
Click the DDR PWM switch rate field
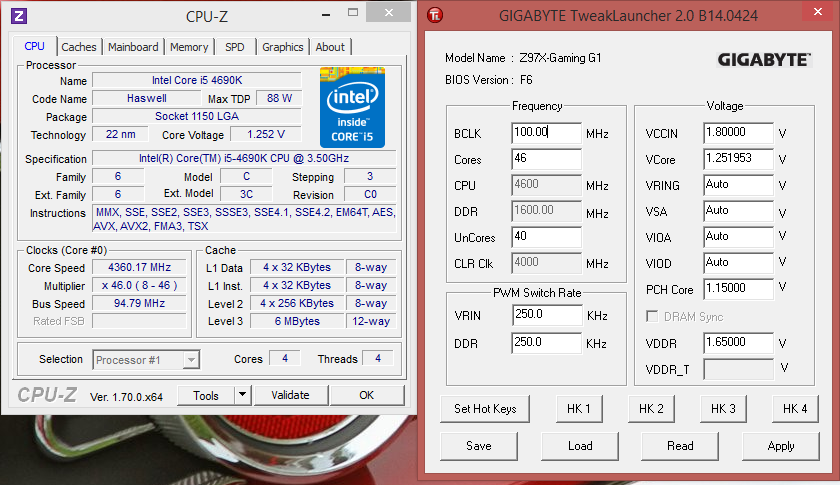(547, 342)
